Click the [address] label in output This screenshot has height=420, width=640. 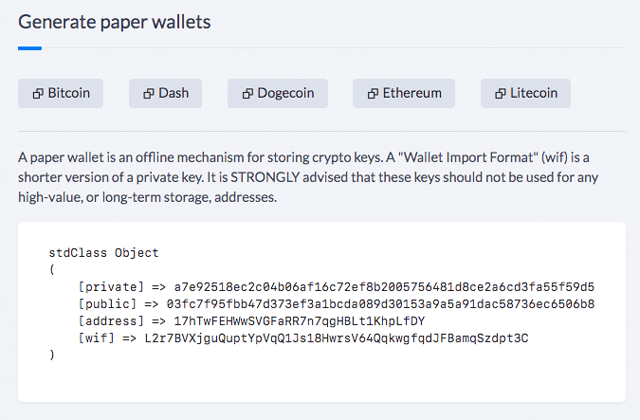coord(111,321)
